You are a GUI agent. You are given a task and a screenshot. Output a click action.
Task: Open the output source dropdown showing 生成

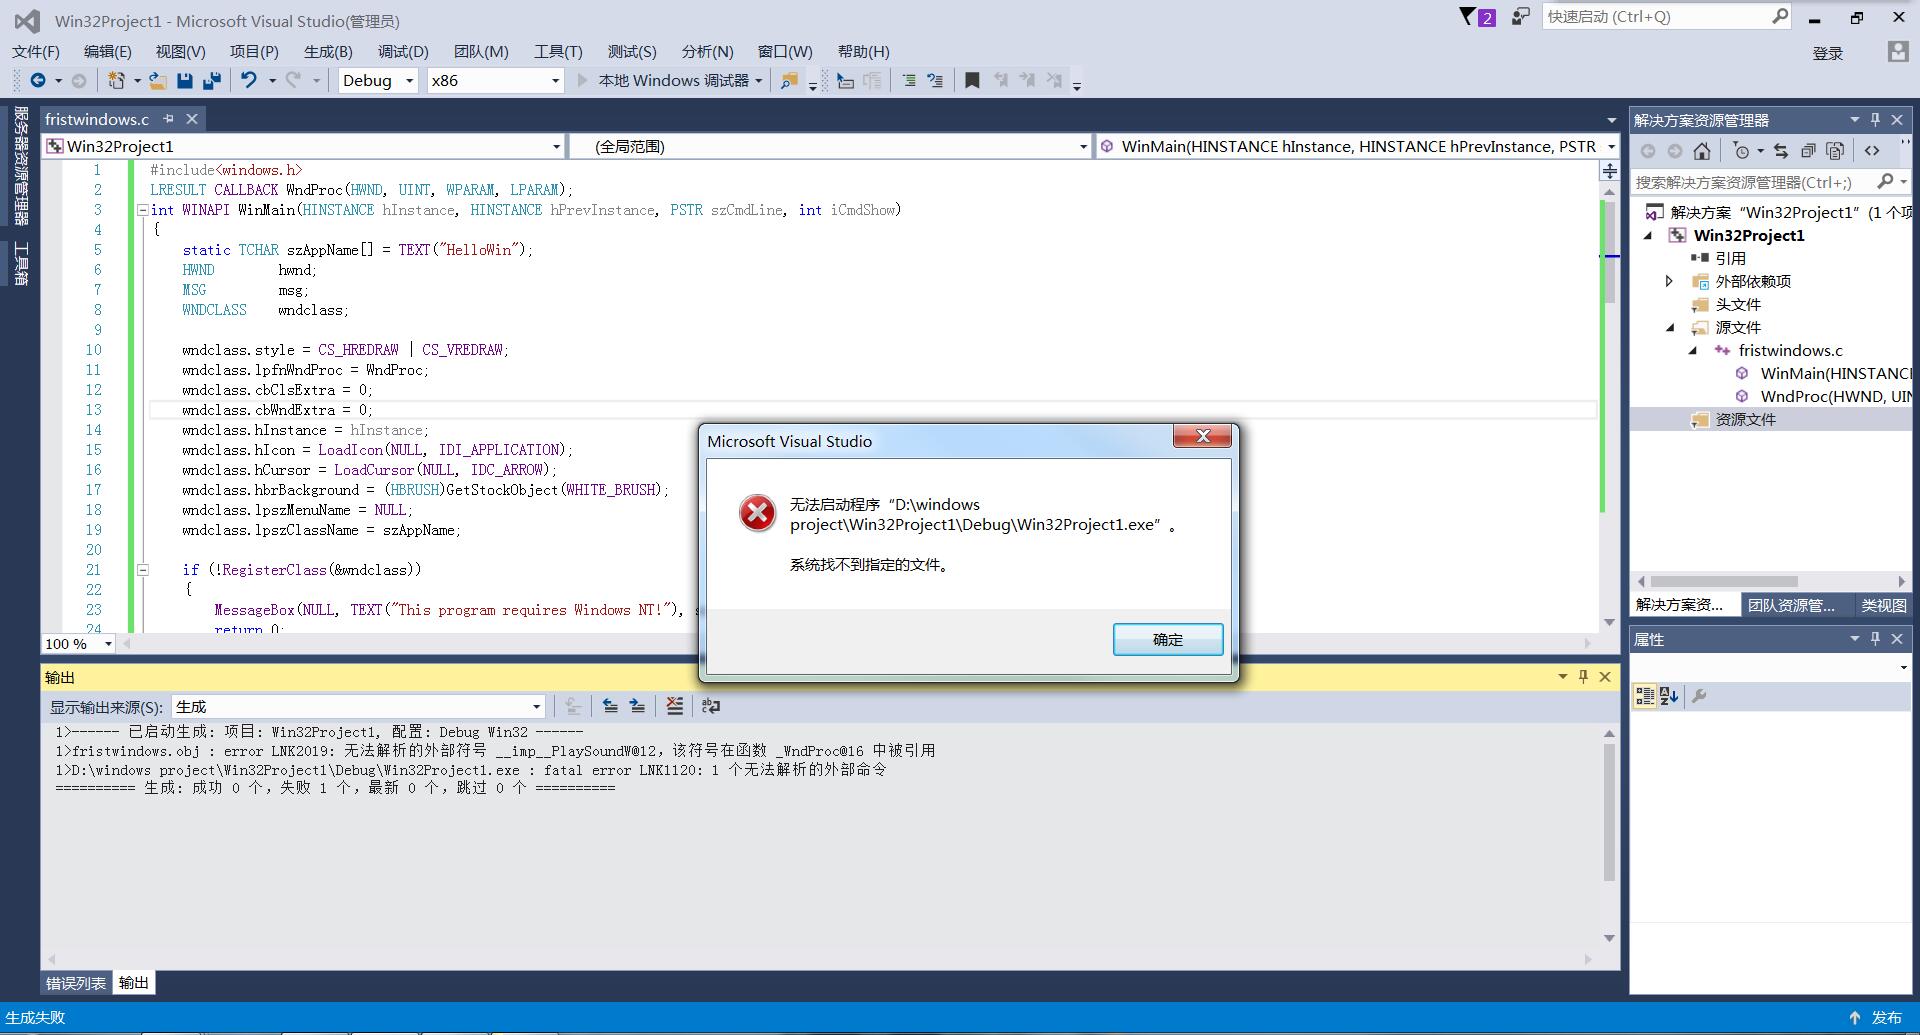pos(358,707)
